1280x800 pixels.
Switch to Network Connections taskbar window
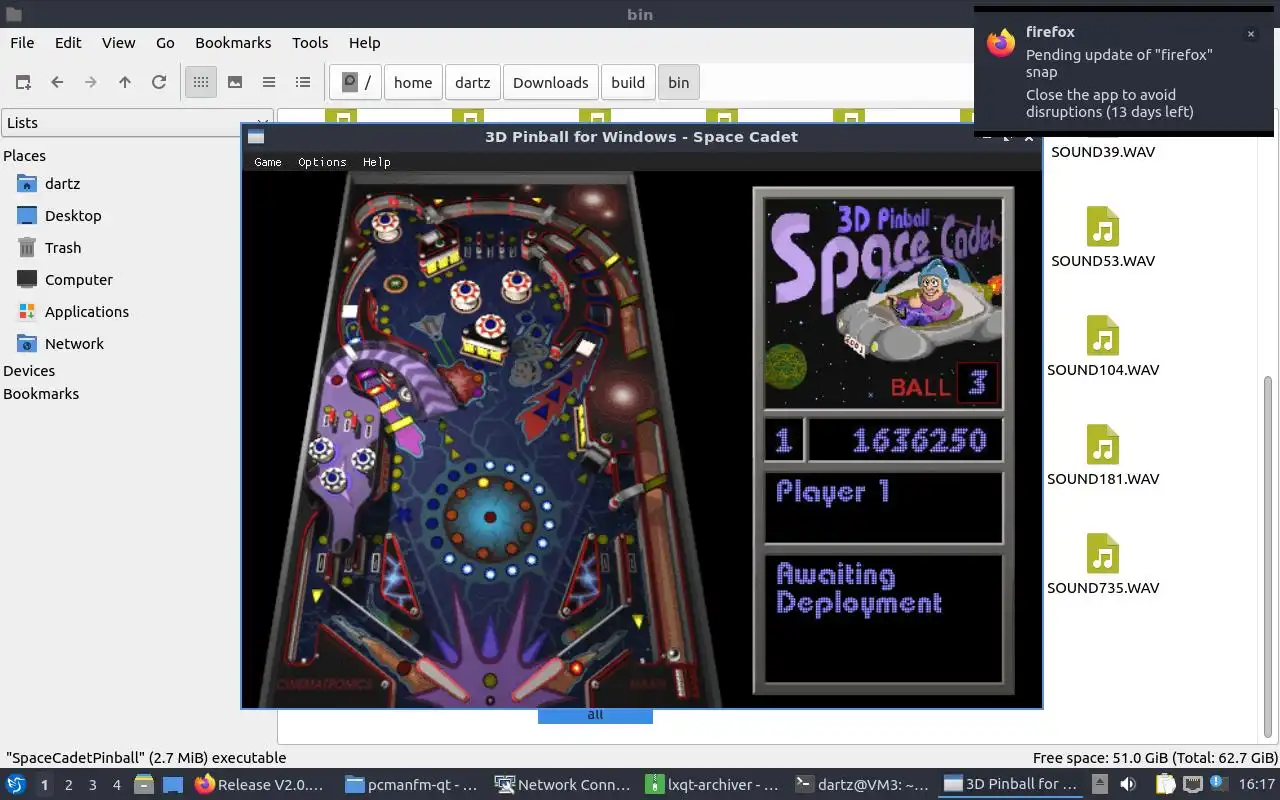pyautogui.click(x=562, y=785)
